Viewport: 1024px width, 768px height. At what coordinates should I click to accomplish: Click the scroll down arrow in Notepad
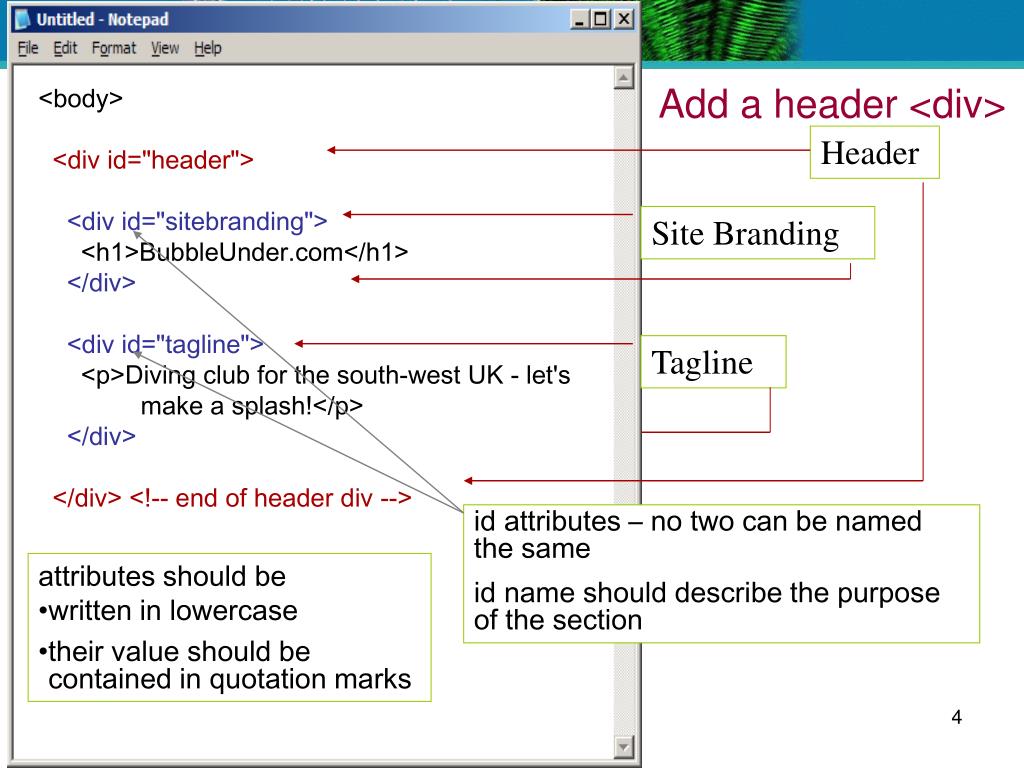(x=624, y=746)
